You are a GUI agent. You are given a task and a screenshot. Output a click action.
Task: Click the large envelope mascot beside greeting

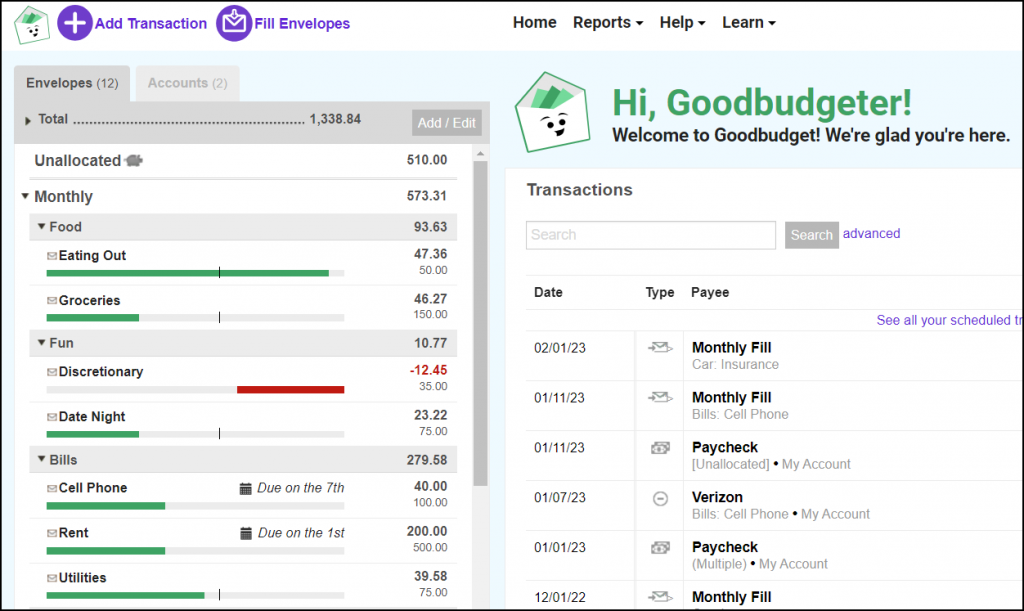click(x=552, y=112)
